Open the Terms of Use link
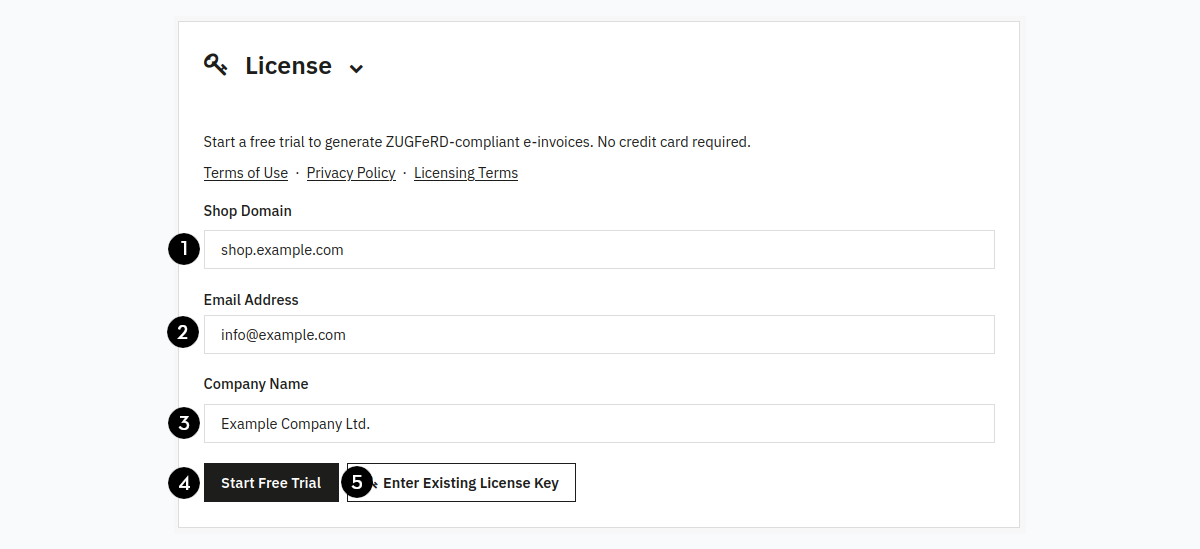Screen dimensions: 1200x549 246,173
